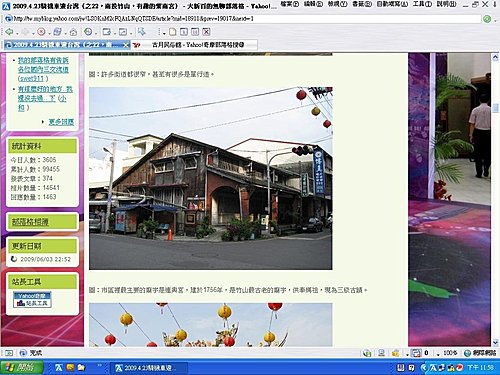Go back using the green Back arrow

coord(9,32)
